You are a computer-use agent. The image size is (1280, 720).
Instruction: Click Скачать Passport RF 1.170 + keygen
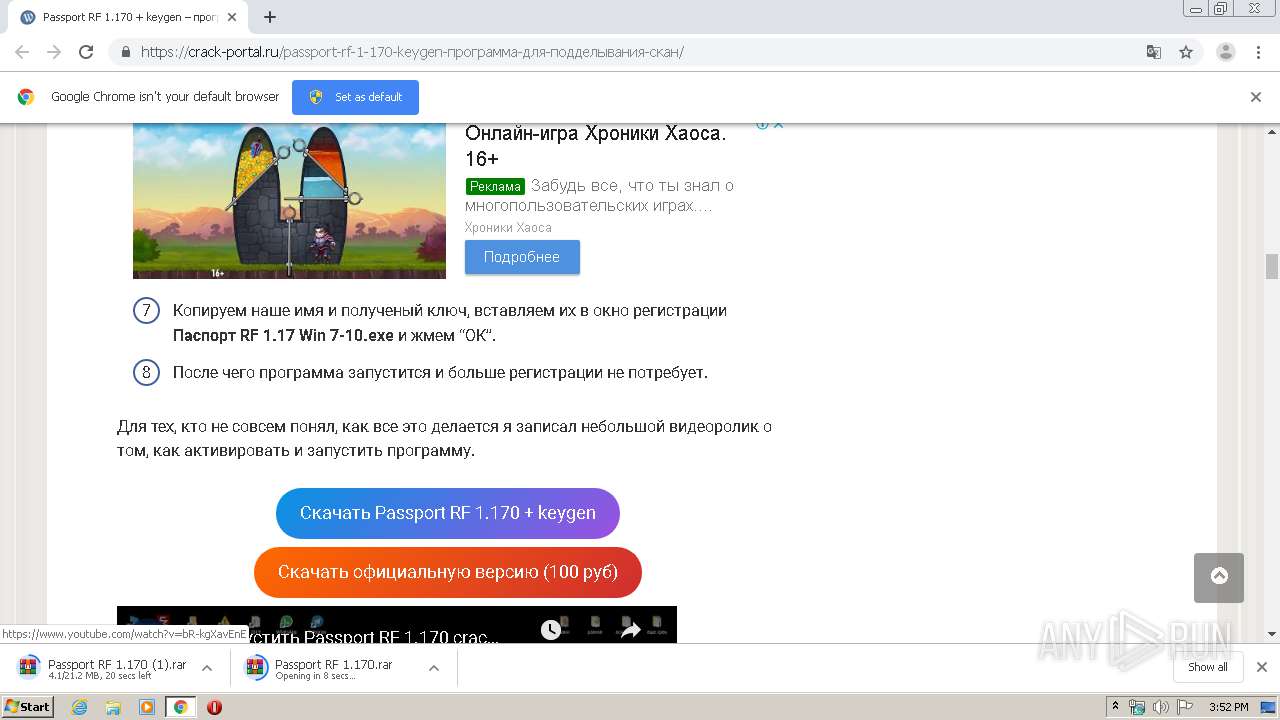(x=448, y=513)
